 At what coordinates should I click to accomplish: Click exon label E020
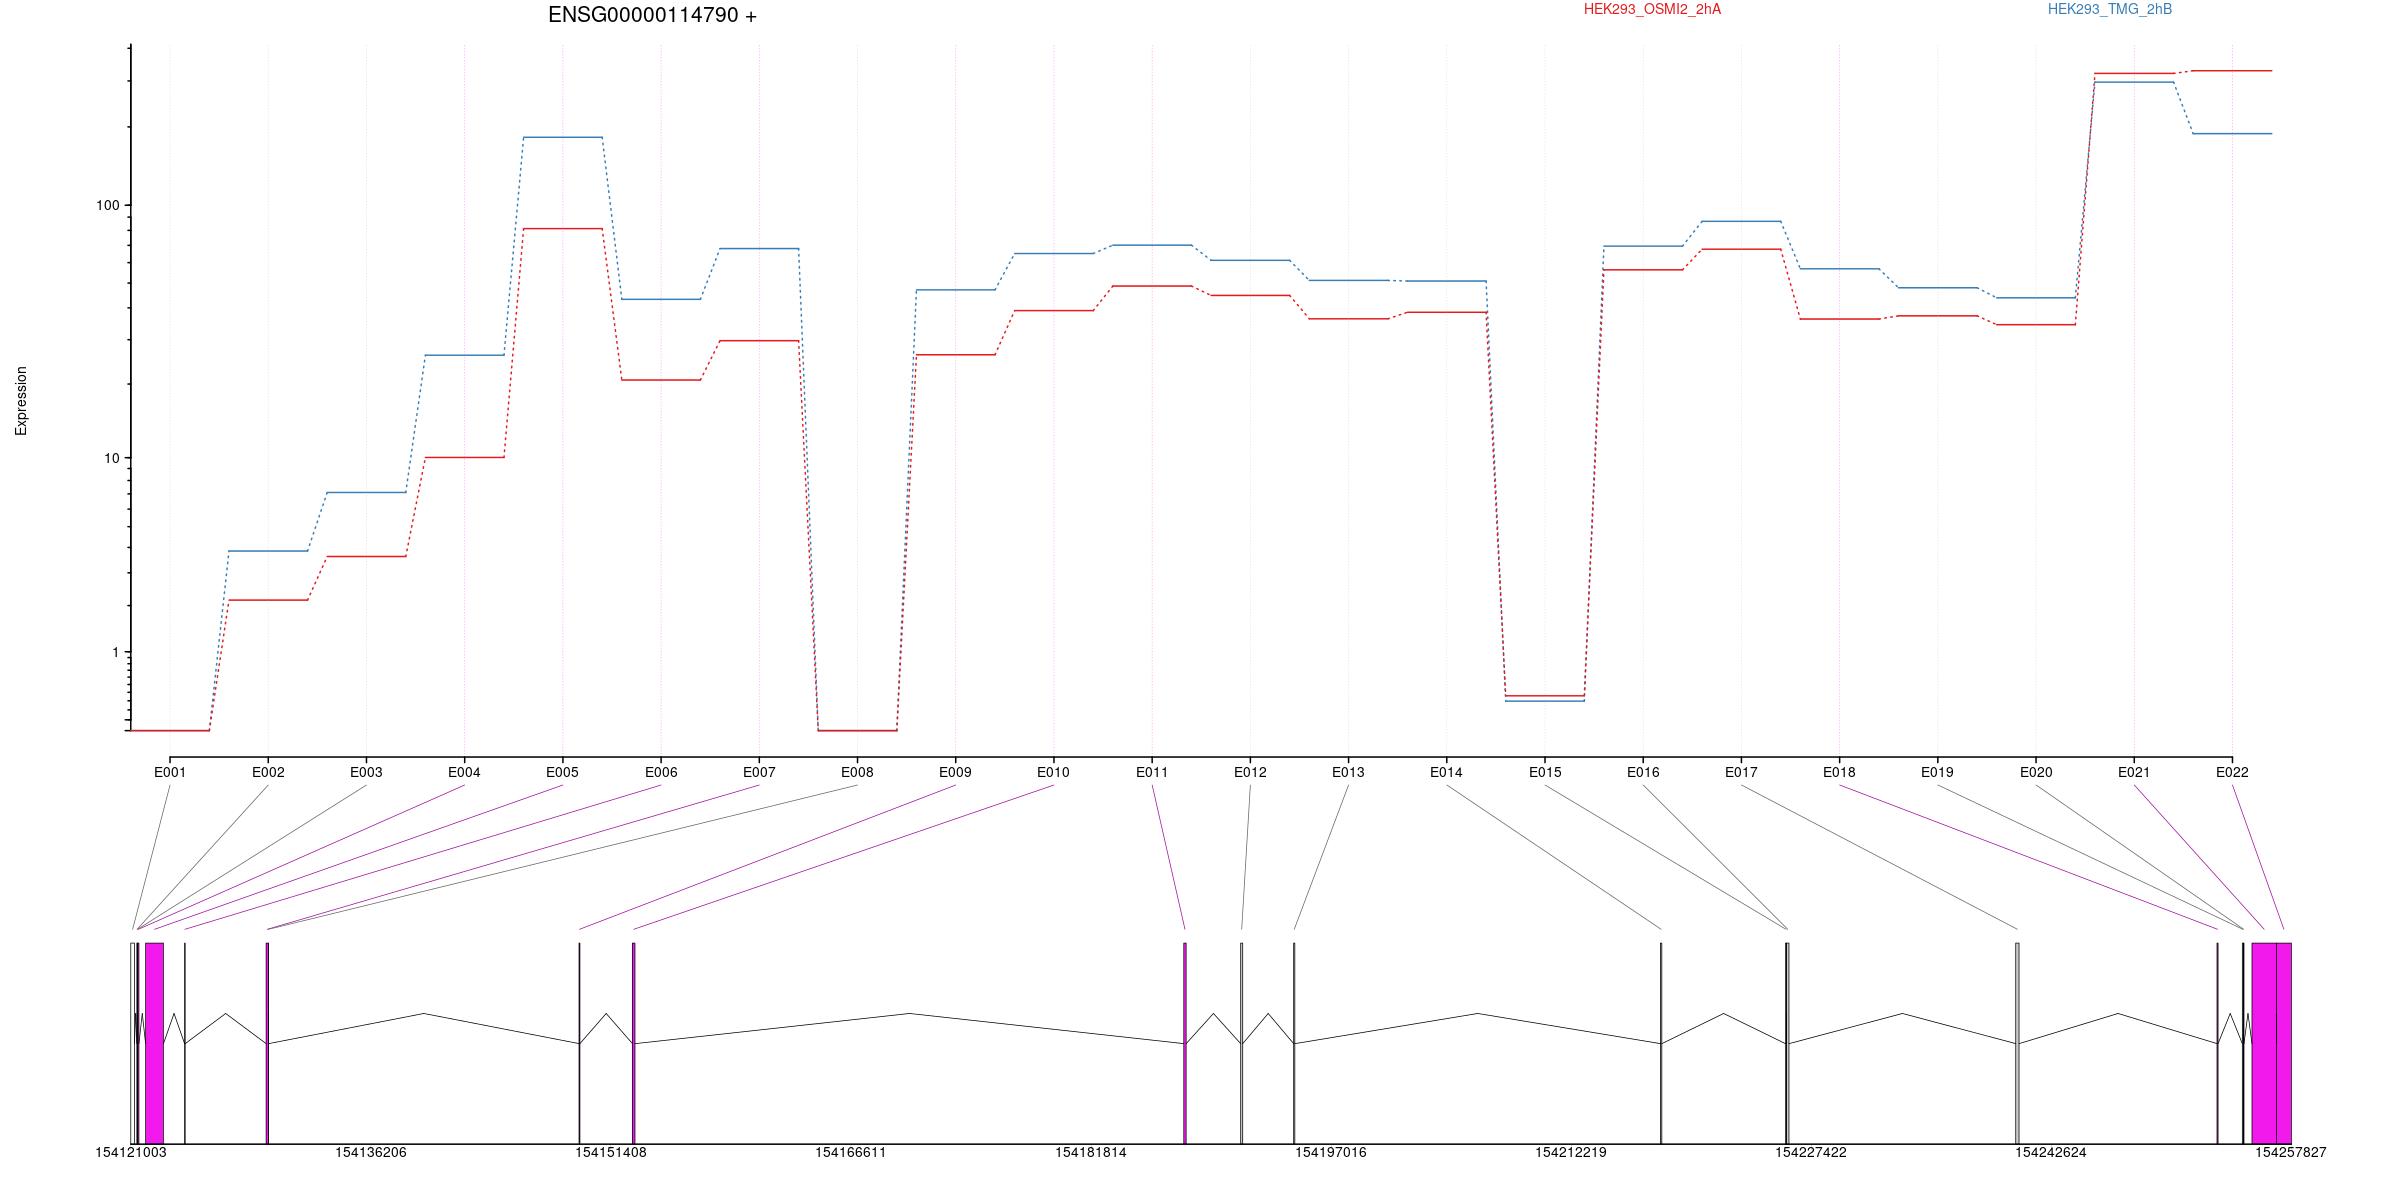[x=2036, y=772]
